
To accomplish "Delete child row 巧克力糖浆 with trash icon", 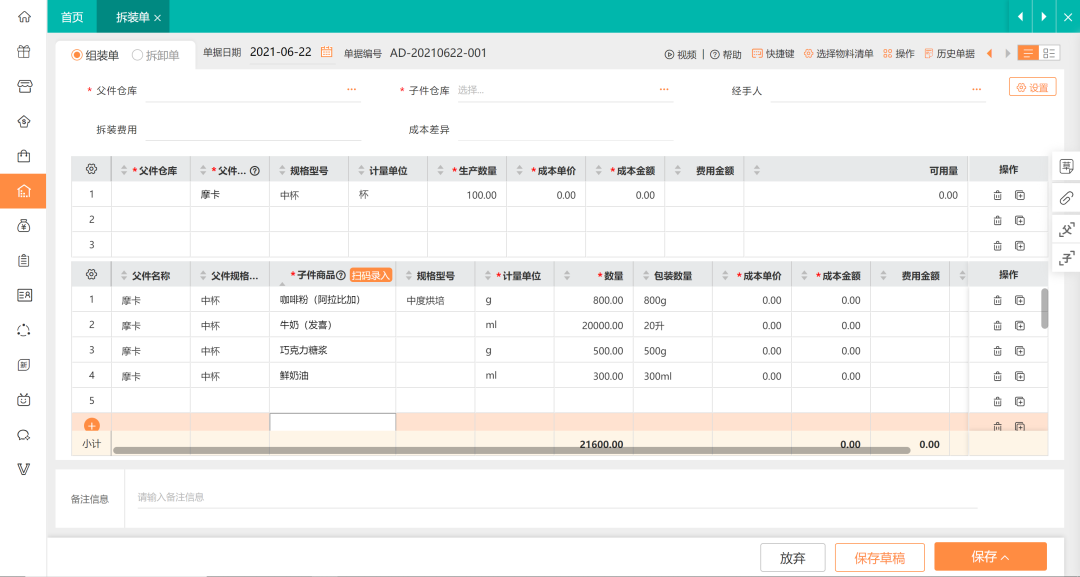I will click(997, 351).
